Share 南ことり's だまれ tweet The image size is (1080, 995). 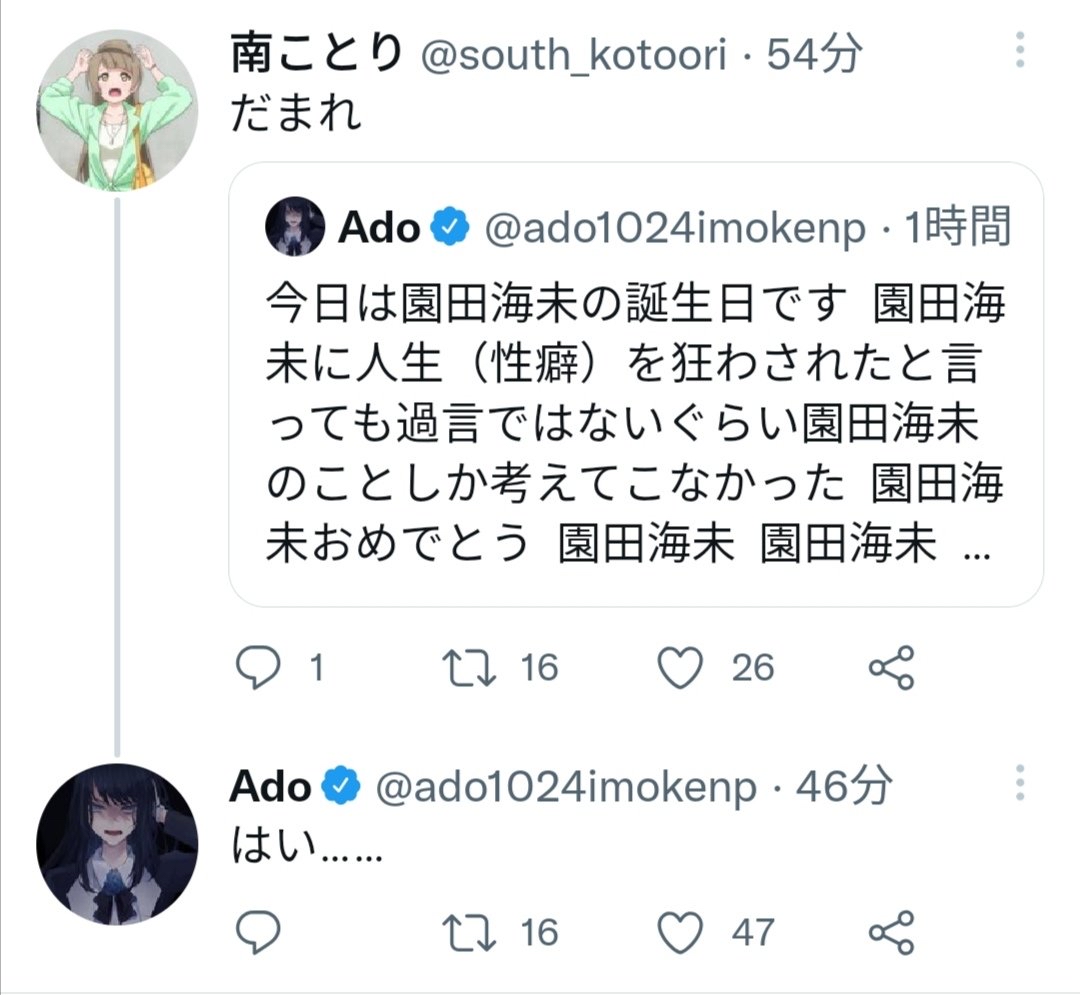pyautogui.click(x=891, y=667)
